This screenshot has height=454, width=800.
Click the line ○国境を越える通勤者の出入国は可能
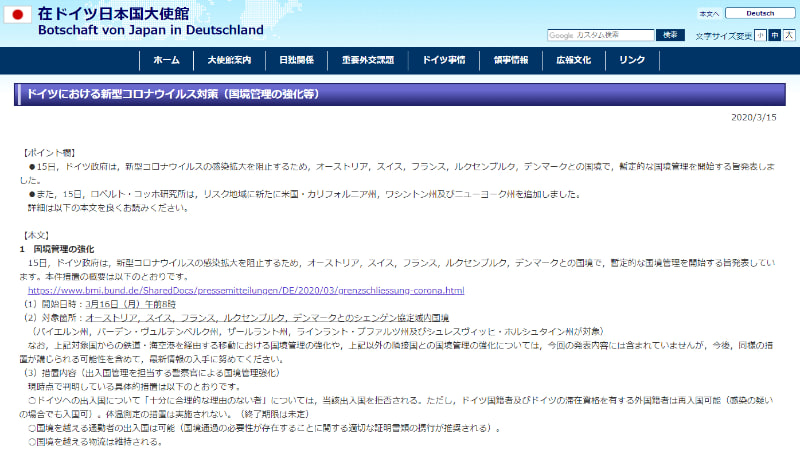(264, 428)
